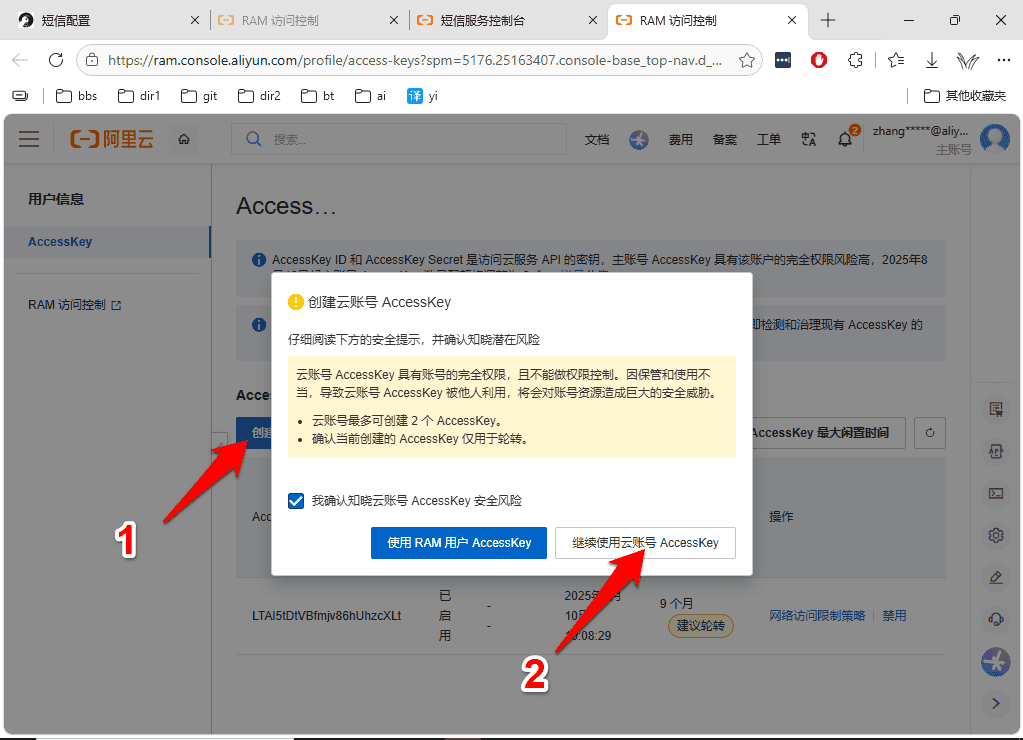Reload the page with the browser refresh button

click(56, 60)
